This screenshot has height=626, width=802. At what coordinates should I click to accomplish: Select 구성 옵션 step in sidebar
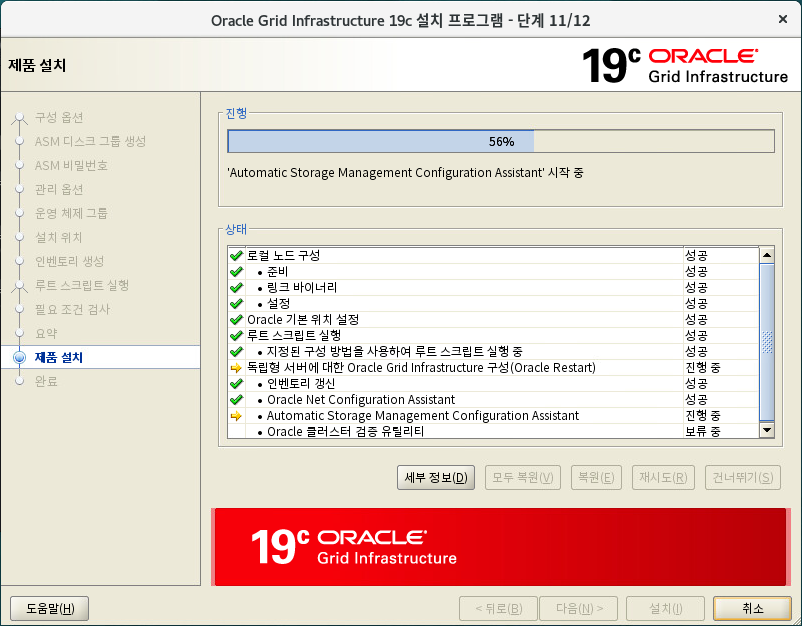(59, 118)
